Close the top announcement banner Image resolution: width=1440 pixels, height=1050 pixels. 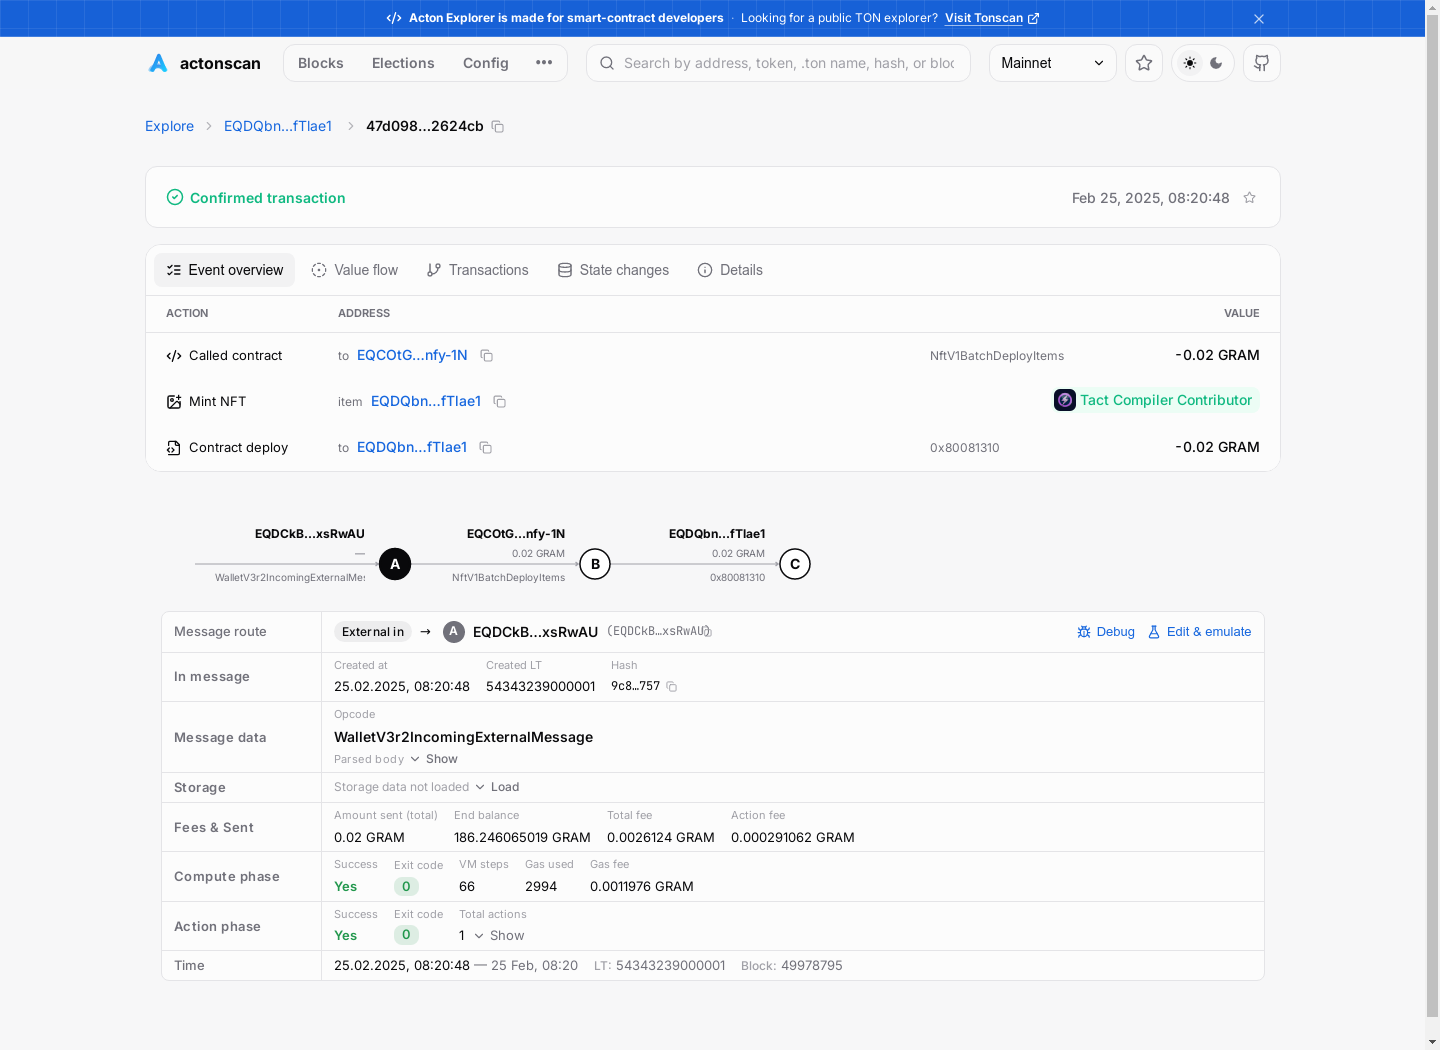tap(1259, 19)
